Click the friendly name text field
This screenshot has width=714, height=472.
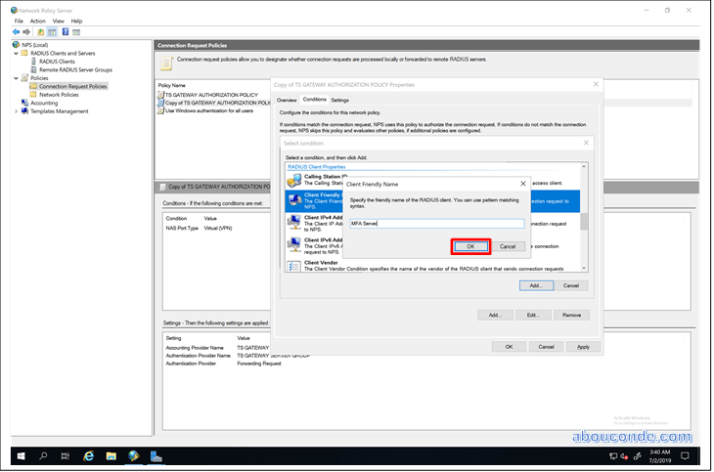(435, 223)
